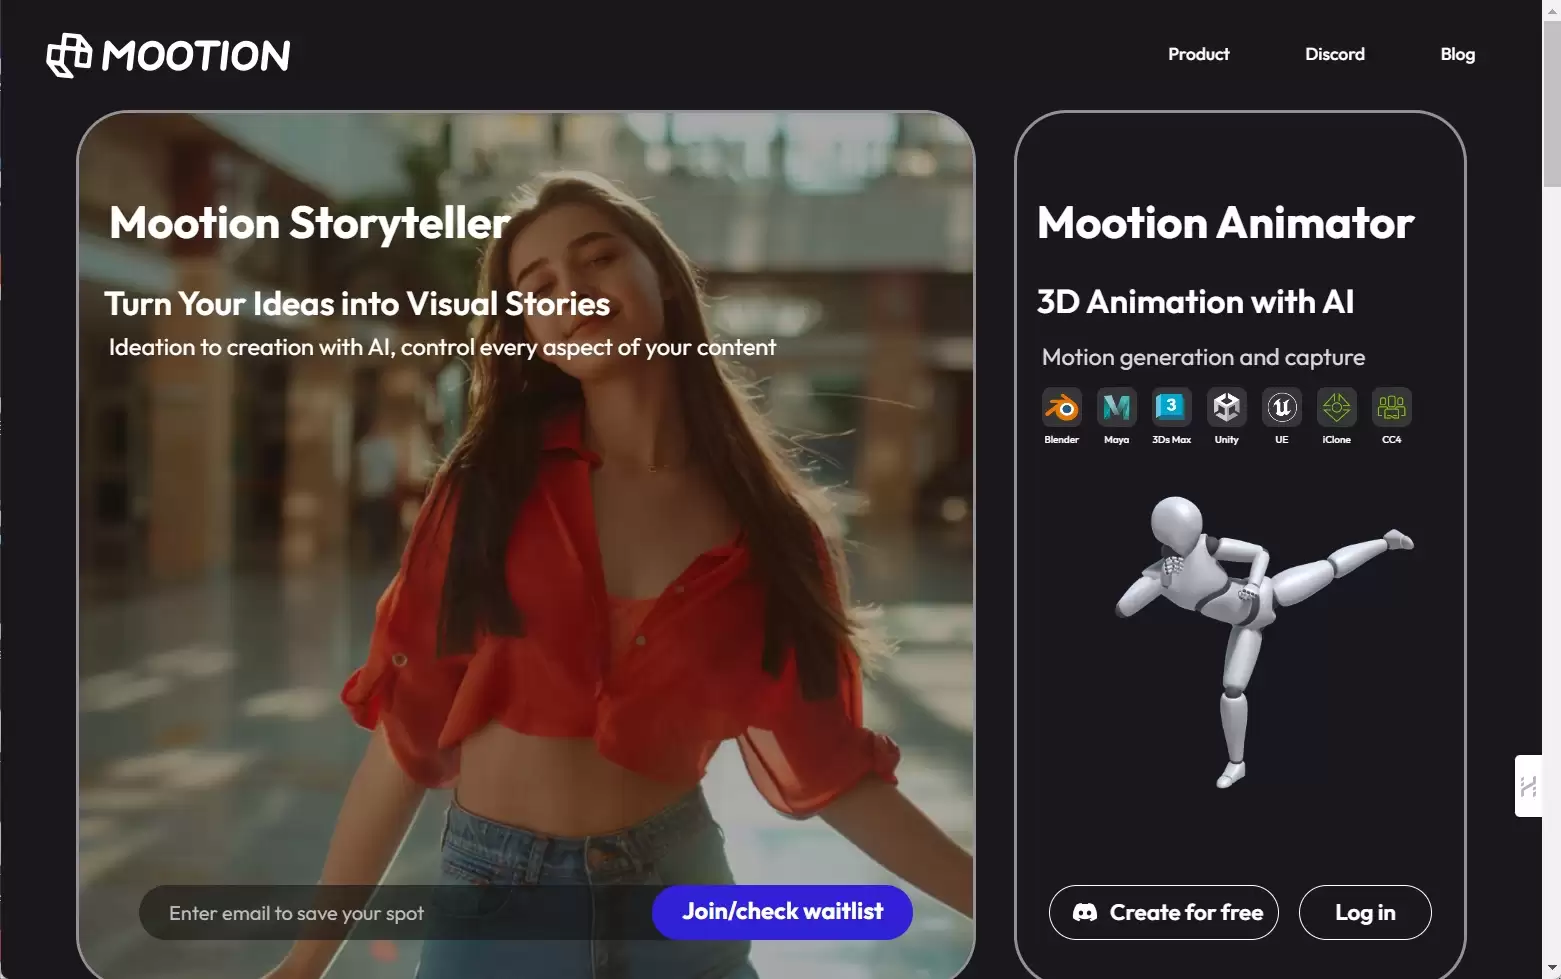Select the CC4 software icon
This screenshot has height=979, width=1561.
(1392, 407)
